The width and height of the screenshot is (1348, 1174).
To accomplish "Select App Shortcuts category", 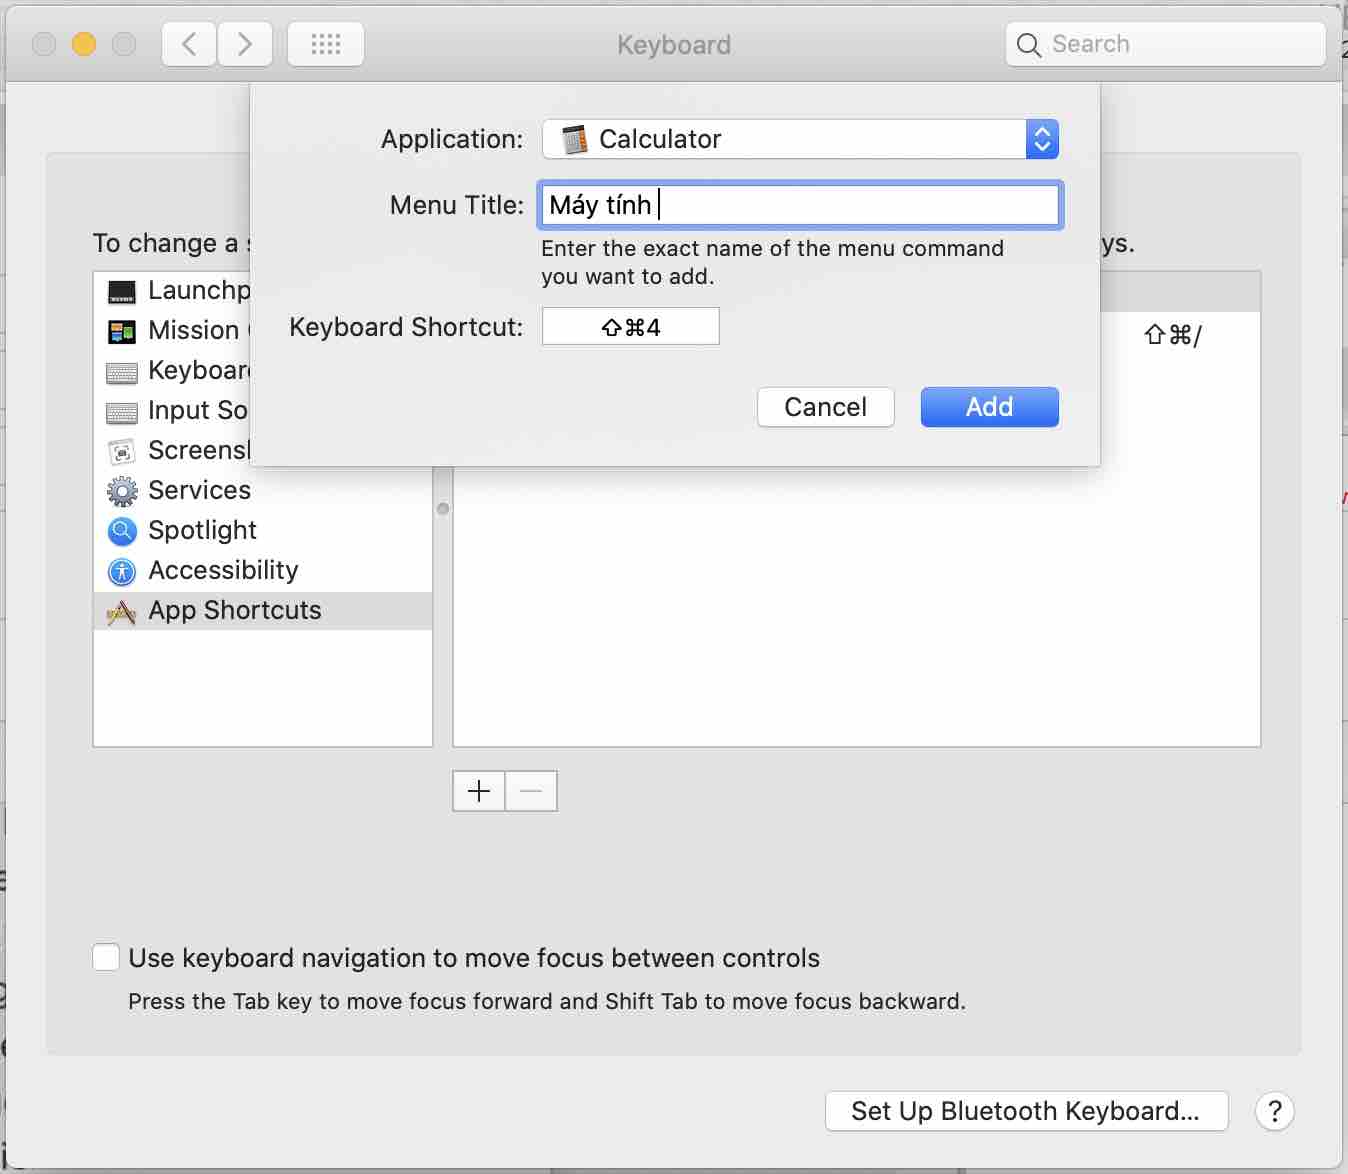I will pyautogui.click(x=263, y=610).
